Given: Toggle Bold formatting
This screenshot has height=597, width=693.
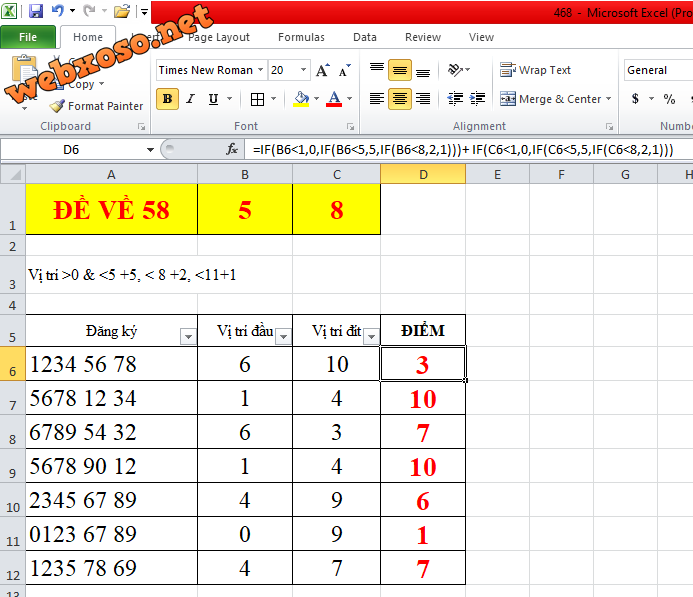Looking at the screenshot, I should pos(167,99).
